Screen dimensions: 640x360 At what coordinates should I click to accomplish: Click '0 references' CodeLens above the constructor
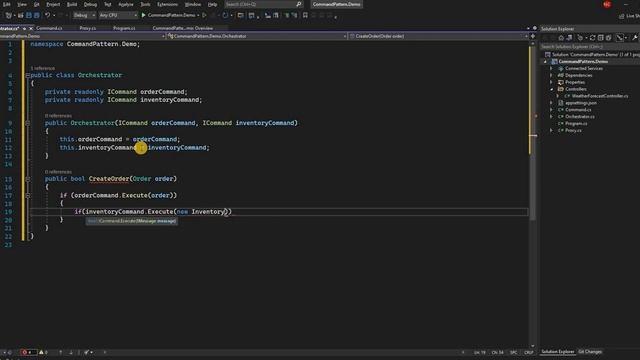tap(58, 116)
